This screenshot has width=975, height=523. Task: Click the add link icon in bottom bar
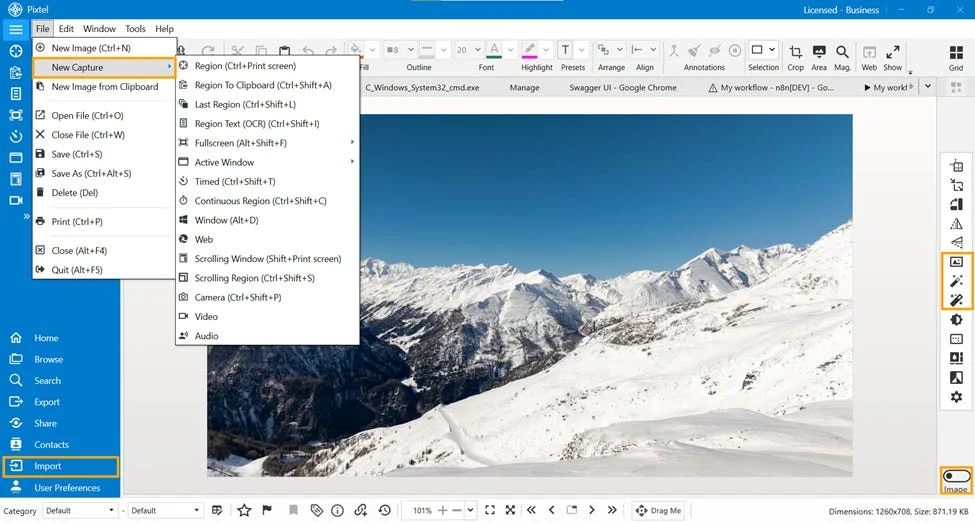pyautogui.click(x=361, y=511)
